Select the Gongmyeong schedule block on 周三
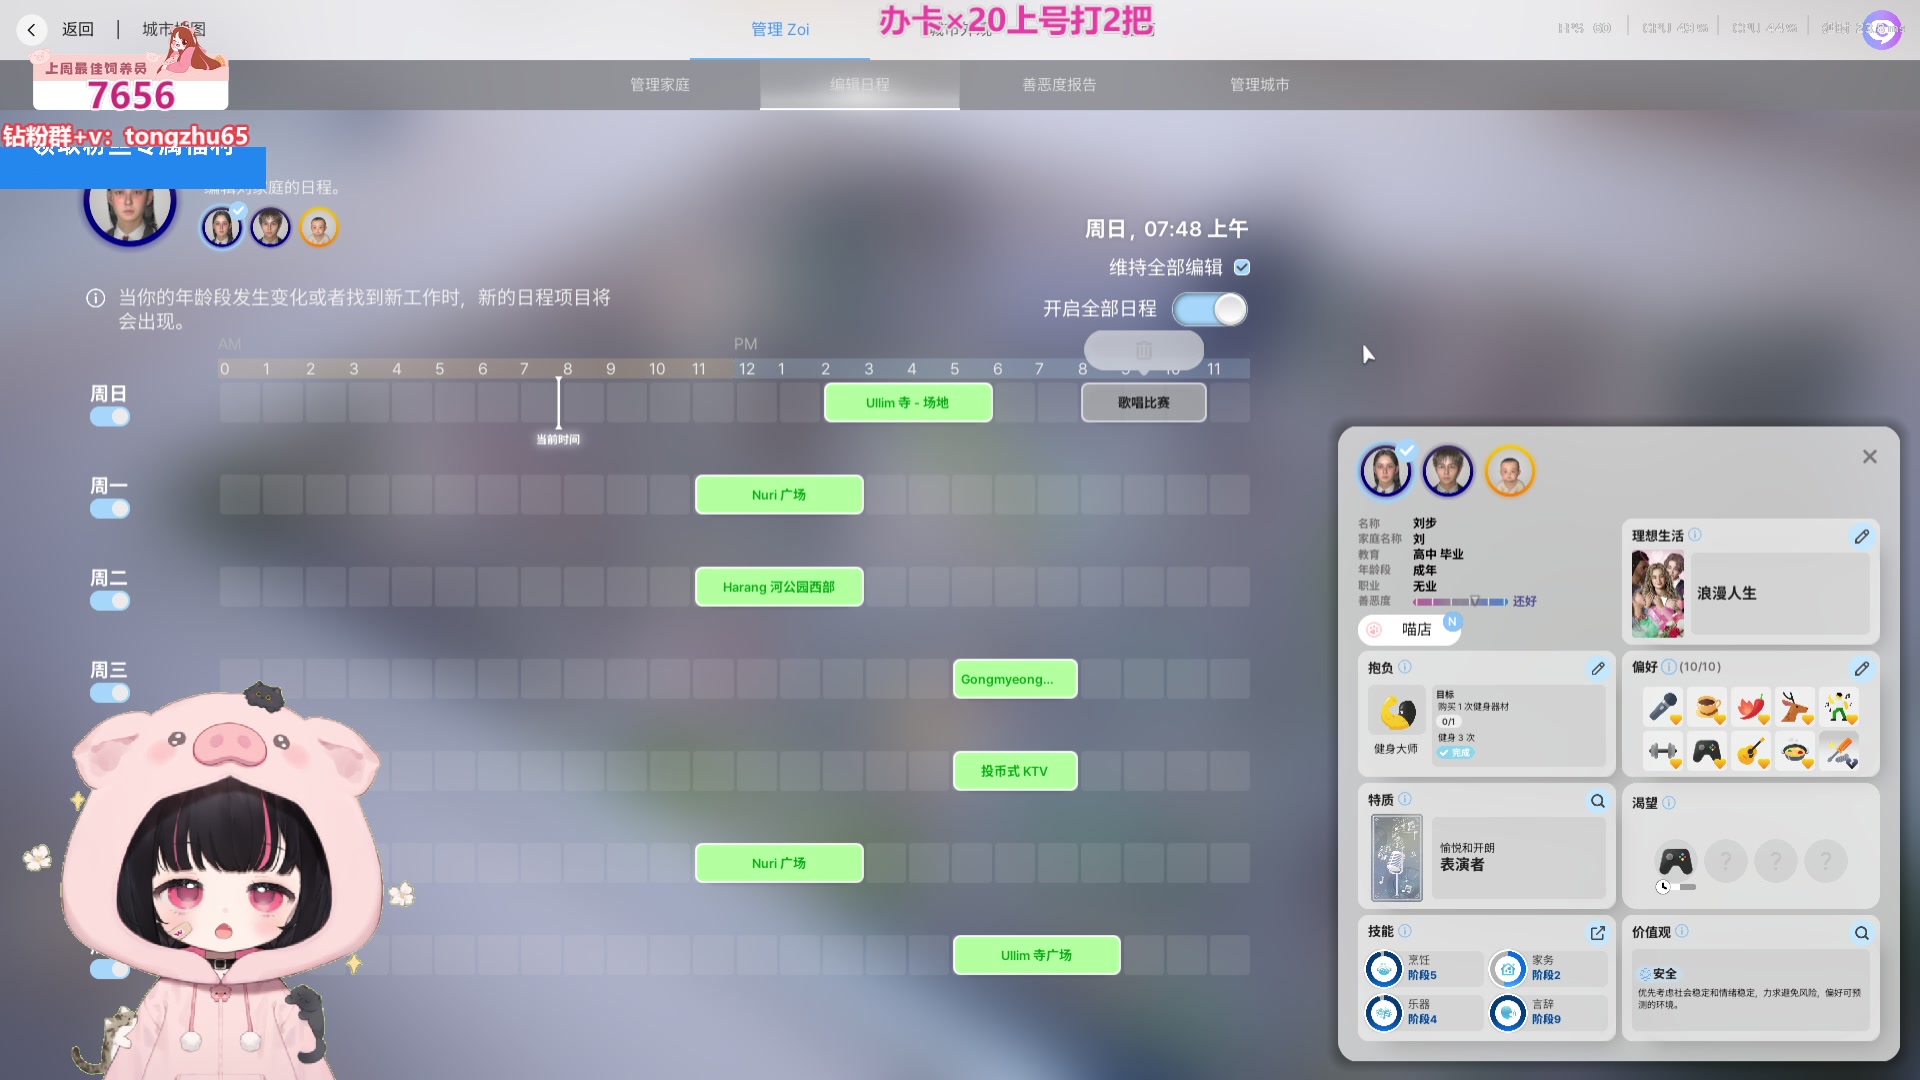This screenshot has width=1920, height=1080. [1015, 679]
